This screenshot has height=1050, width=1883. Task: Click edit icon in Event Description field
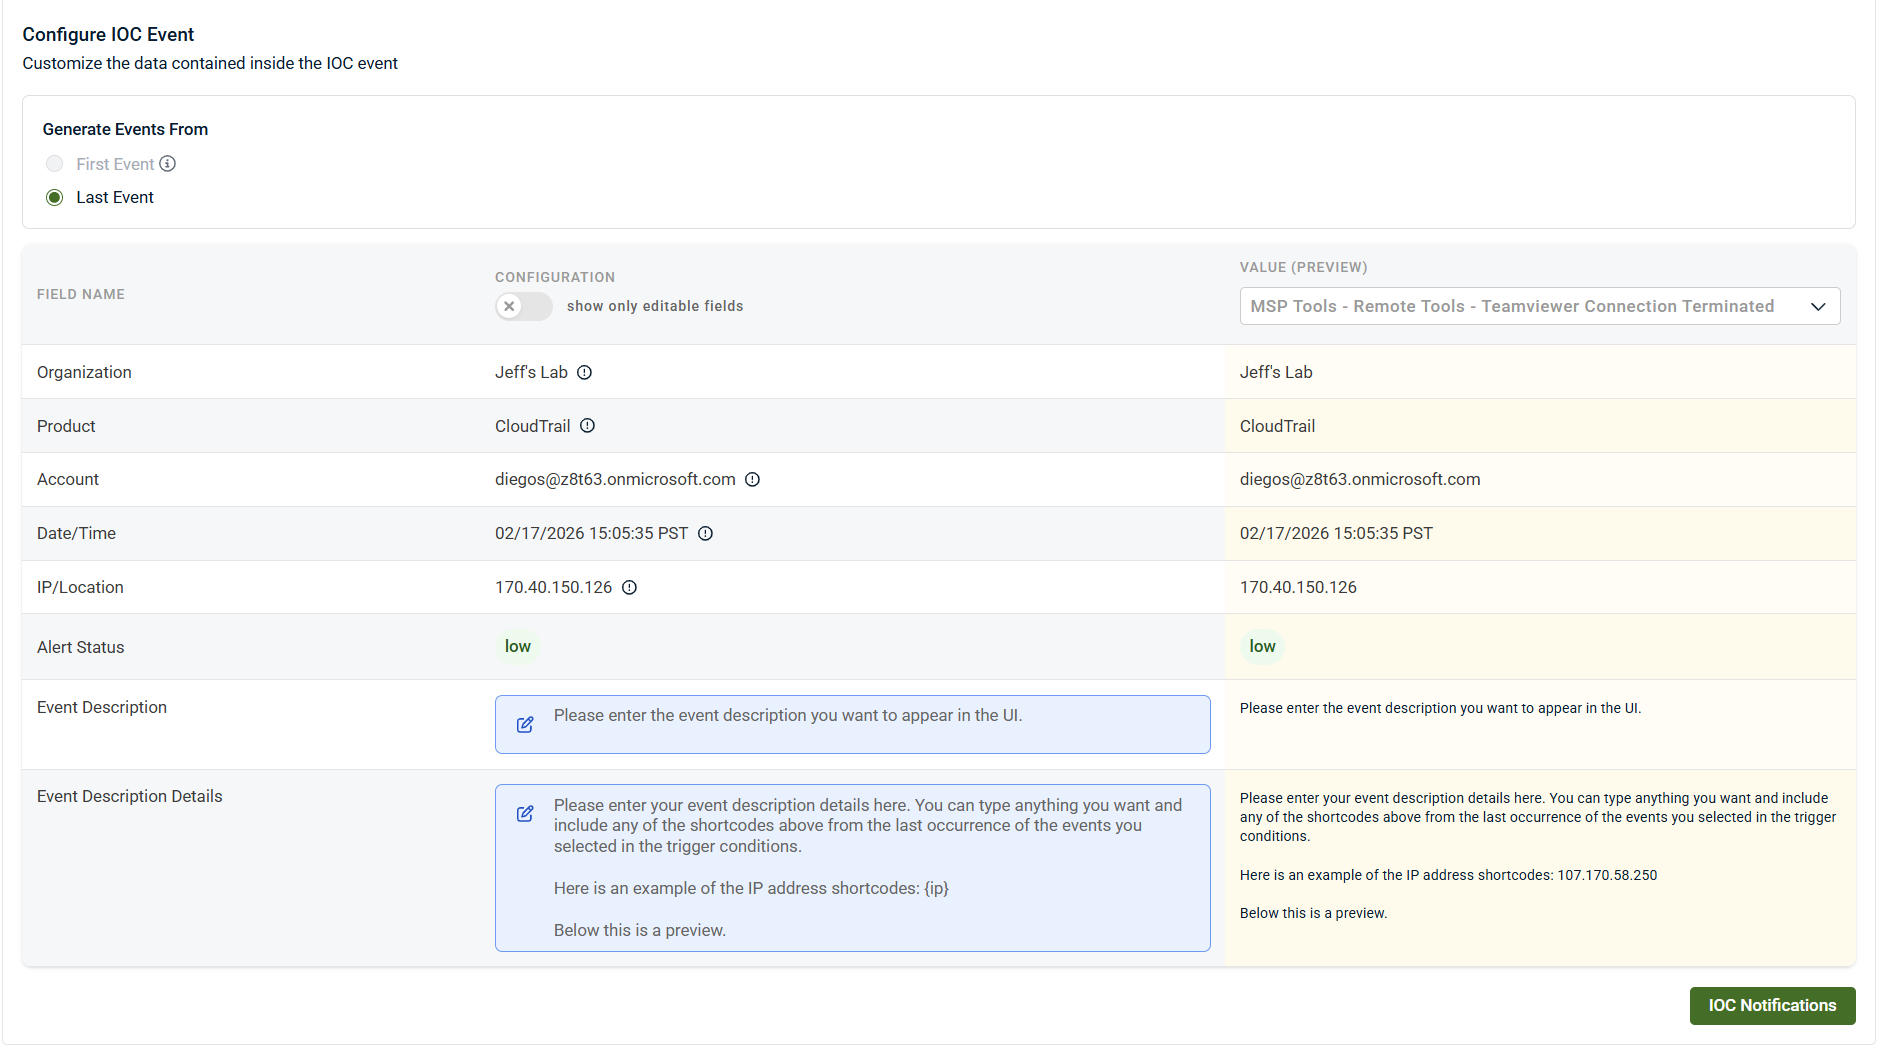click(525, 725)
